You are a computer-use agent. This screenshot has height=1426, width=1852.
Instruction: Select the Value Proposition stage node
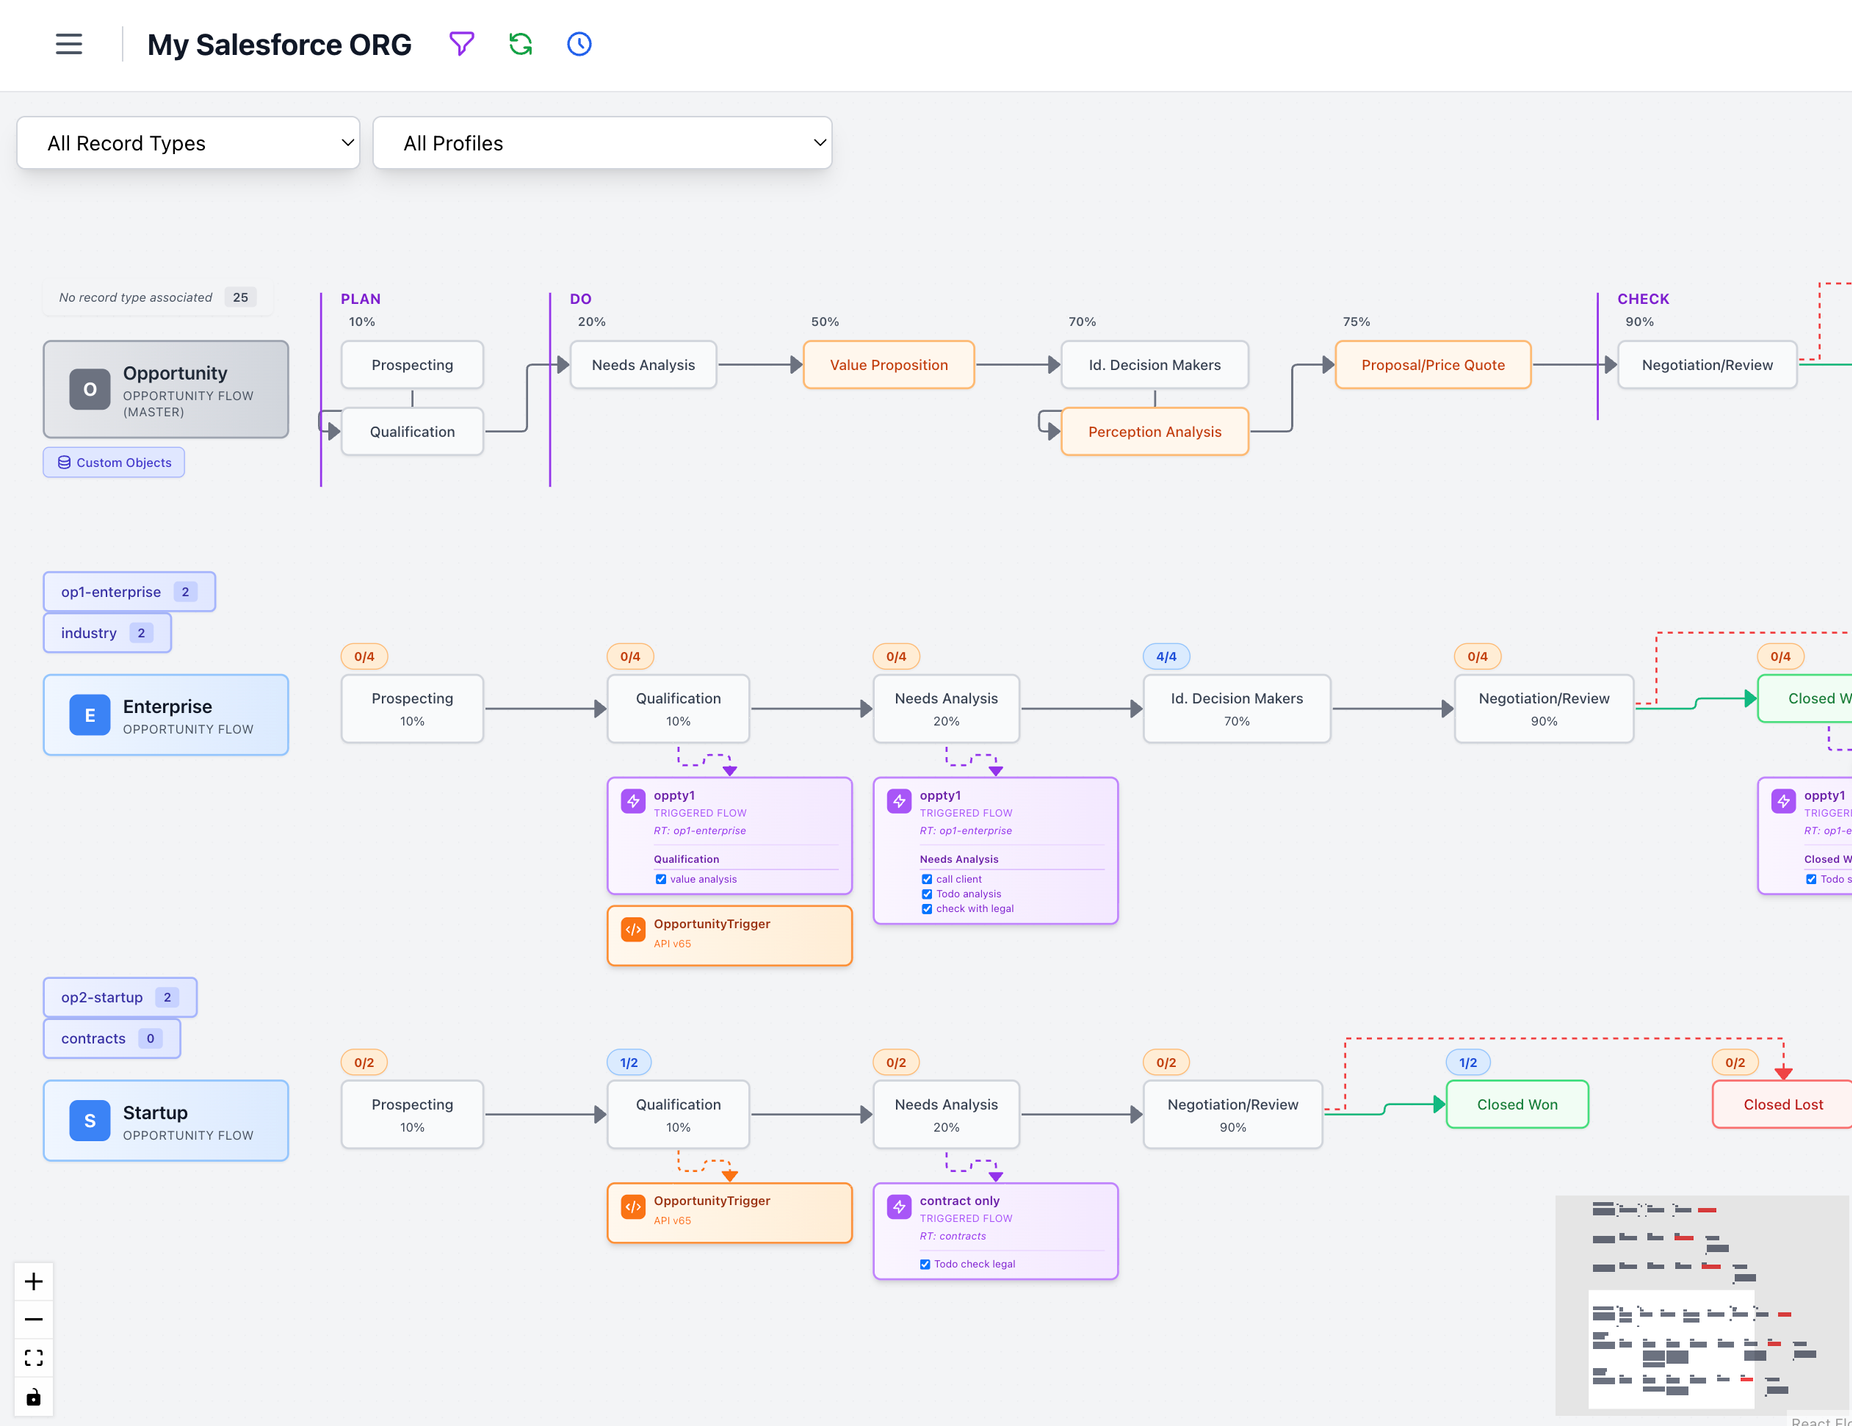[x=889, y=365]
